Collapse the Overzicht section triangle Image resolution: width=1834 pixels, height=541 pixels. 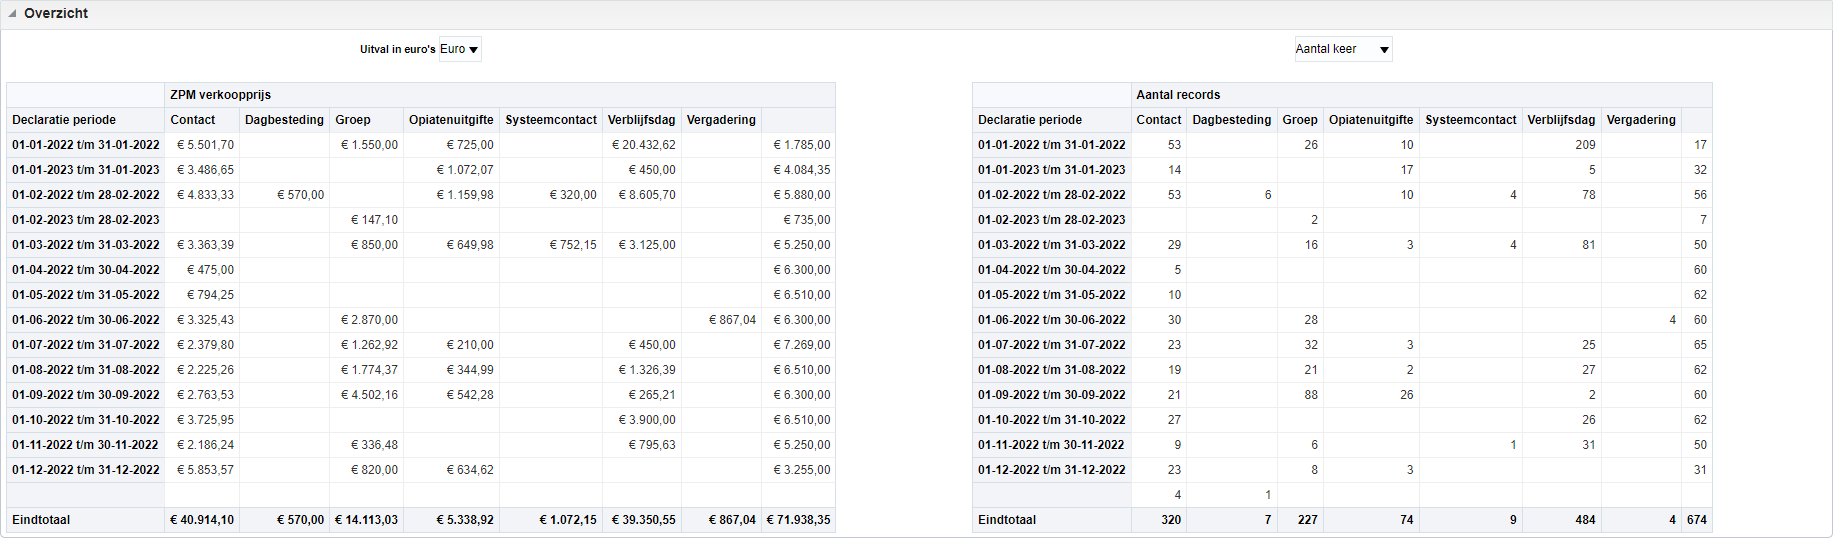(12, 14)
